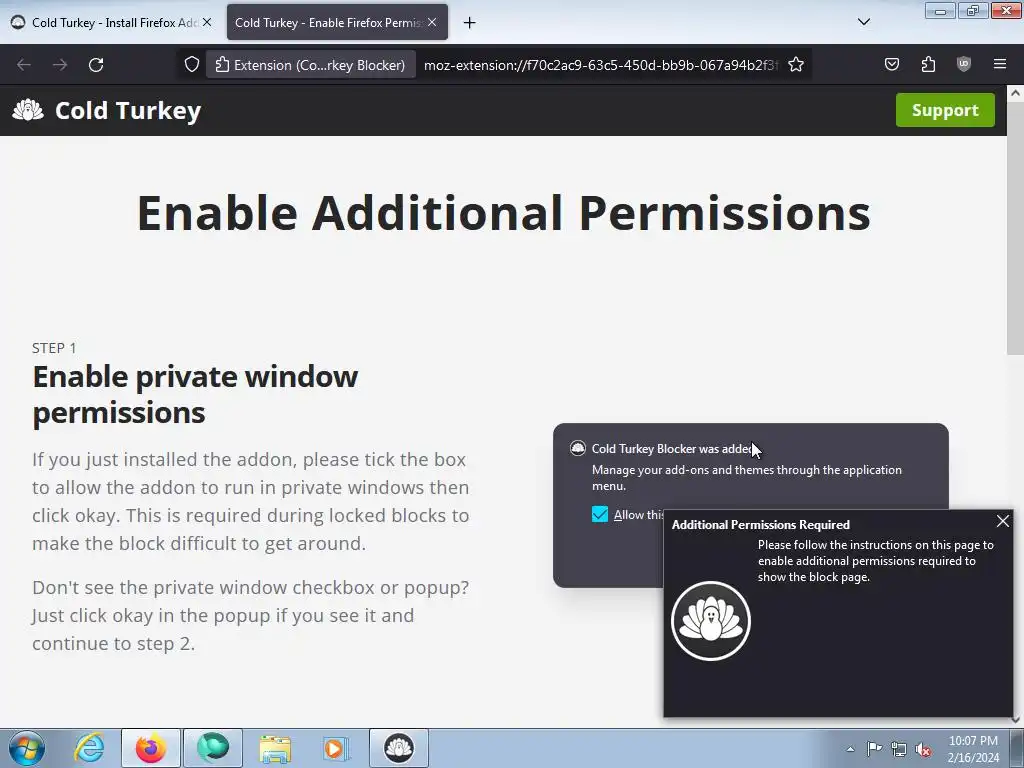Screen dimensions: 1024x768
Task: Click the Cold Turkey Blocker was added popup icon
Action: pyautogui.click(x=577, y=448)
